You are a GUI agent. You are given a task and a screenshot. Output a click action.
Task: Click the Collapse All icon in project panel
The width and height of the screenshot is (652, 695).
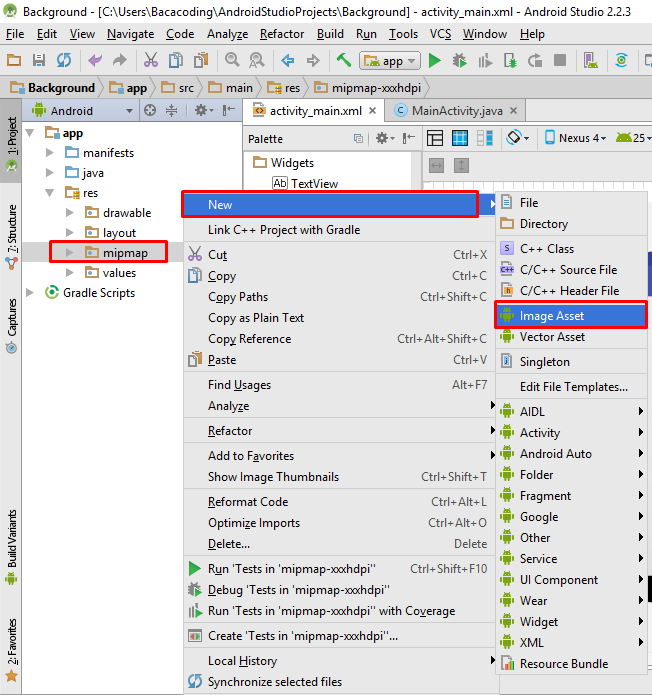click(171, 110)
